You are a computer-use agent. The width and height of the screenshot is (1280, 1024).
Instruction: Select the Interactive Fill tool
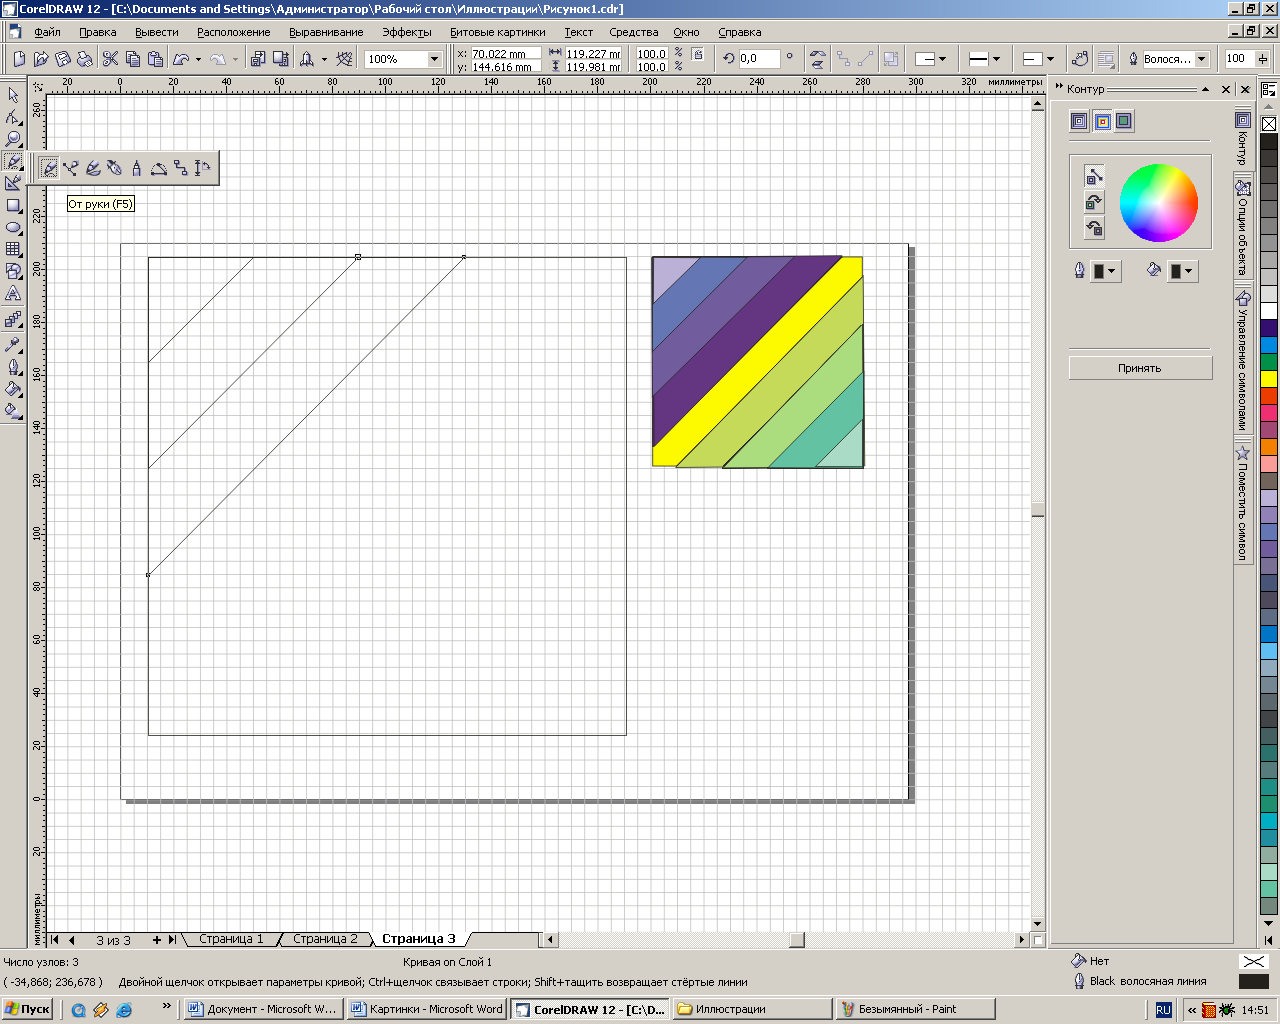(13, 411)
